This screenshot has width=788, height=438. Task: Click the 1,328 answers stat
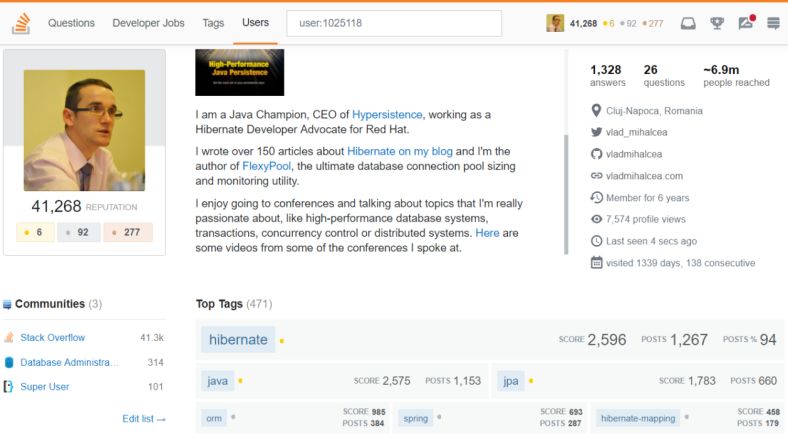pos(607,76)
